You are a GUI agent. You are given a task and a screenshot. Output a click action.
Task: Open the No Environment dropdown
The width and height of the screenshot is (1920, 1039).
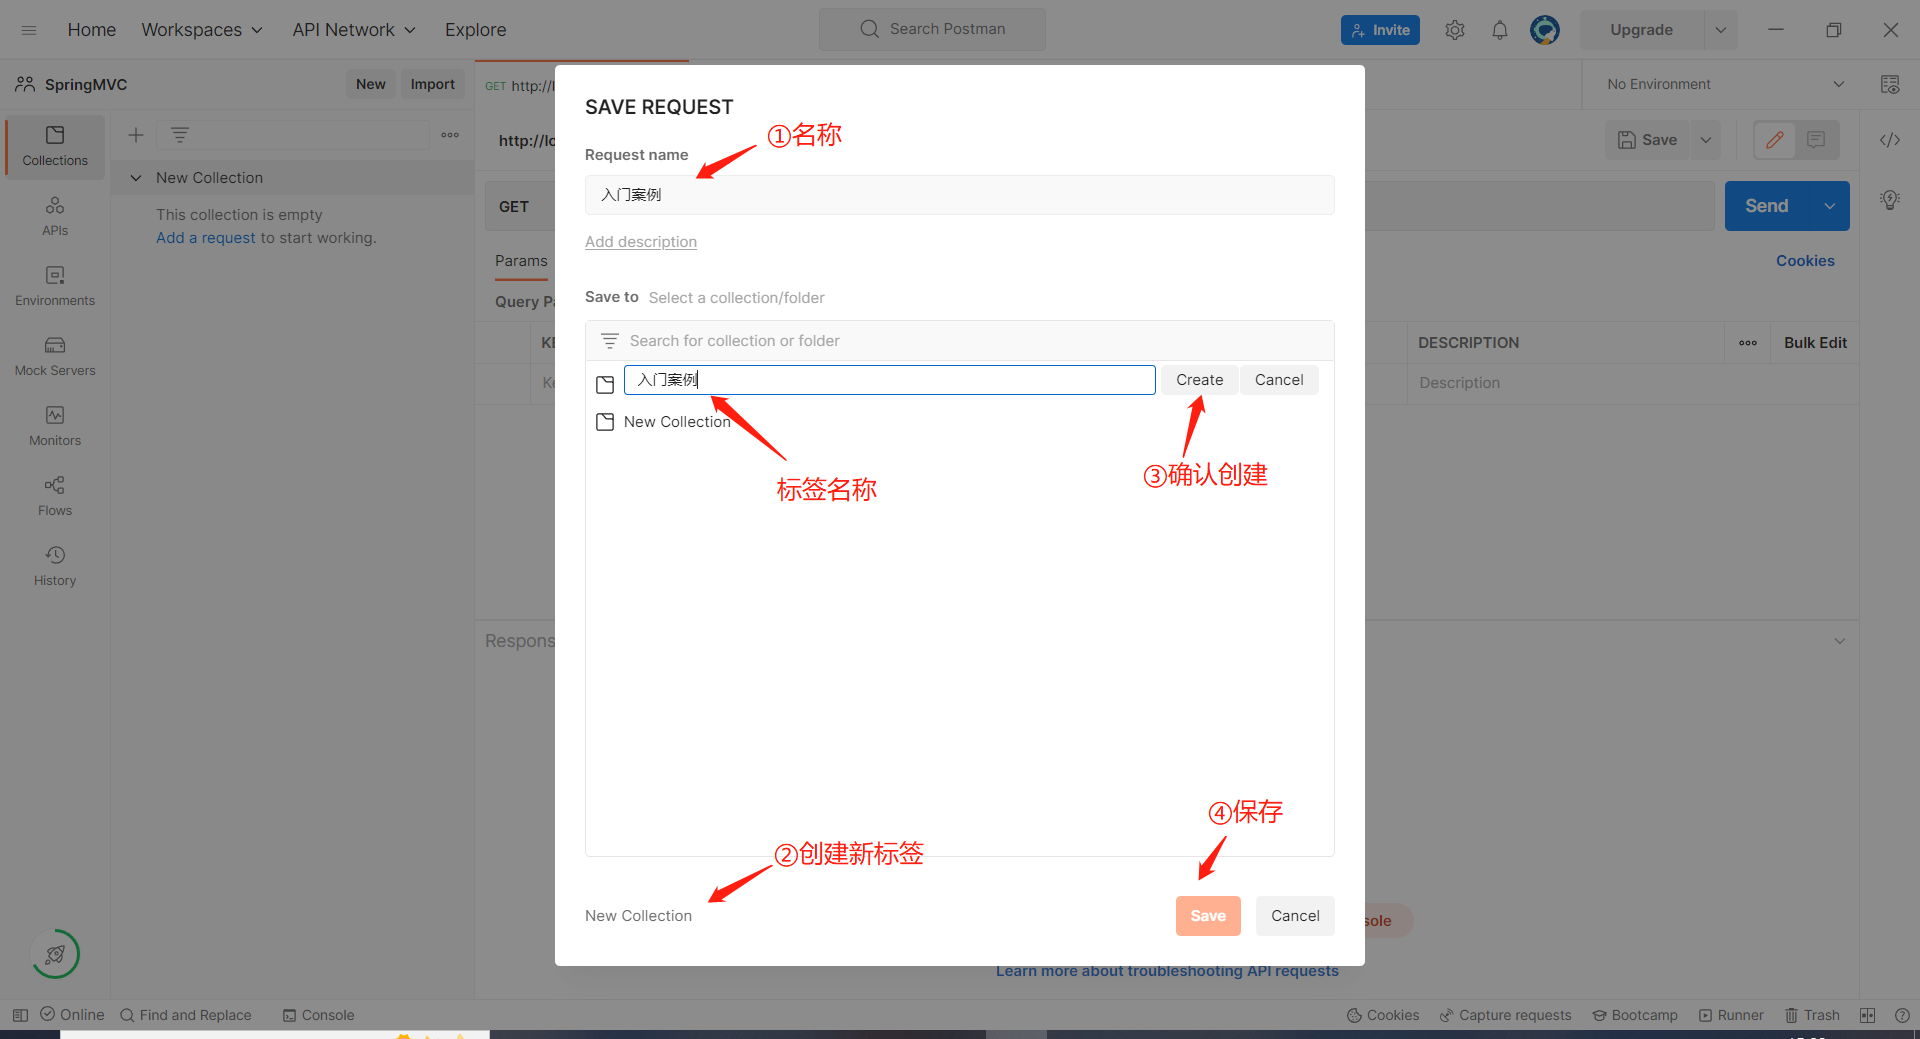click(x=1726, y=84)
